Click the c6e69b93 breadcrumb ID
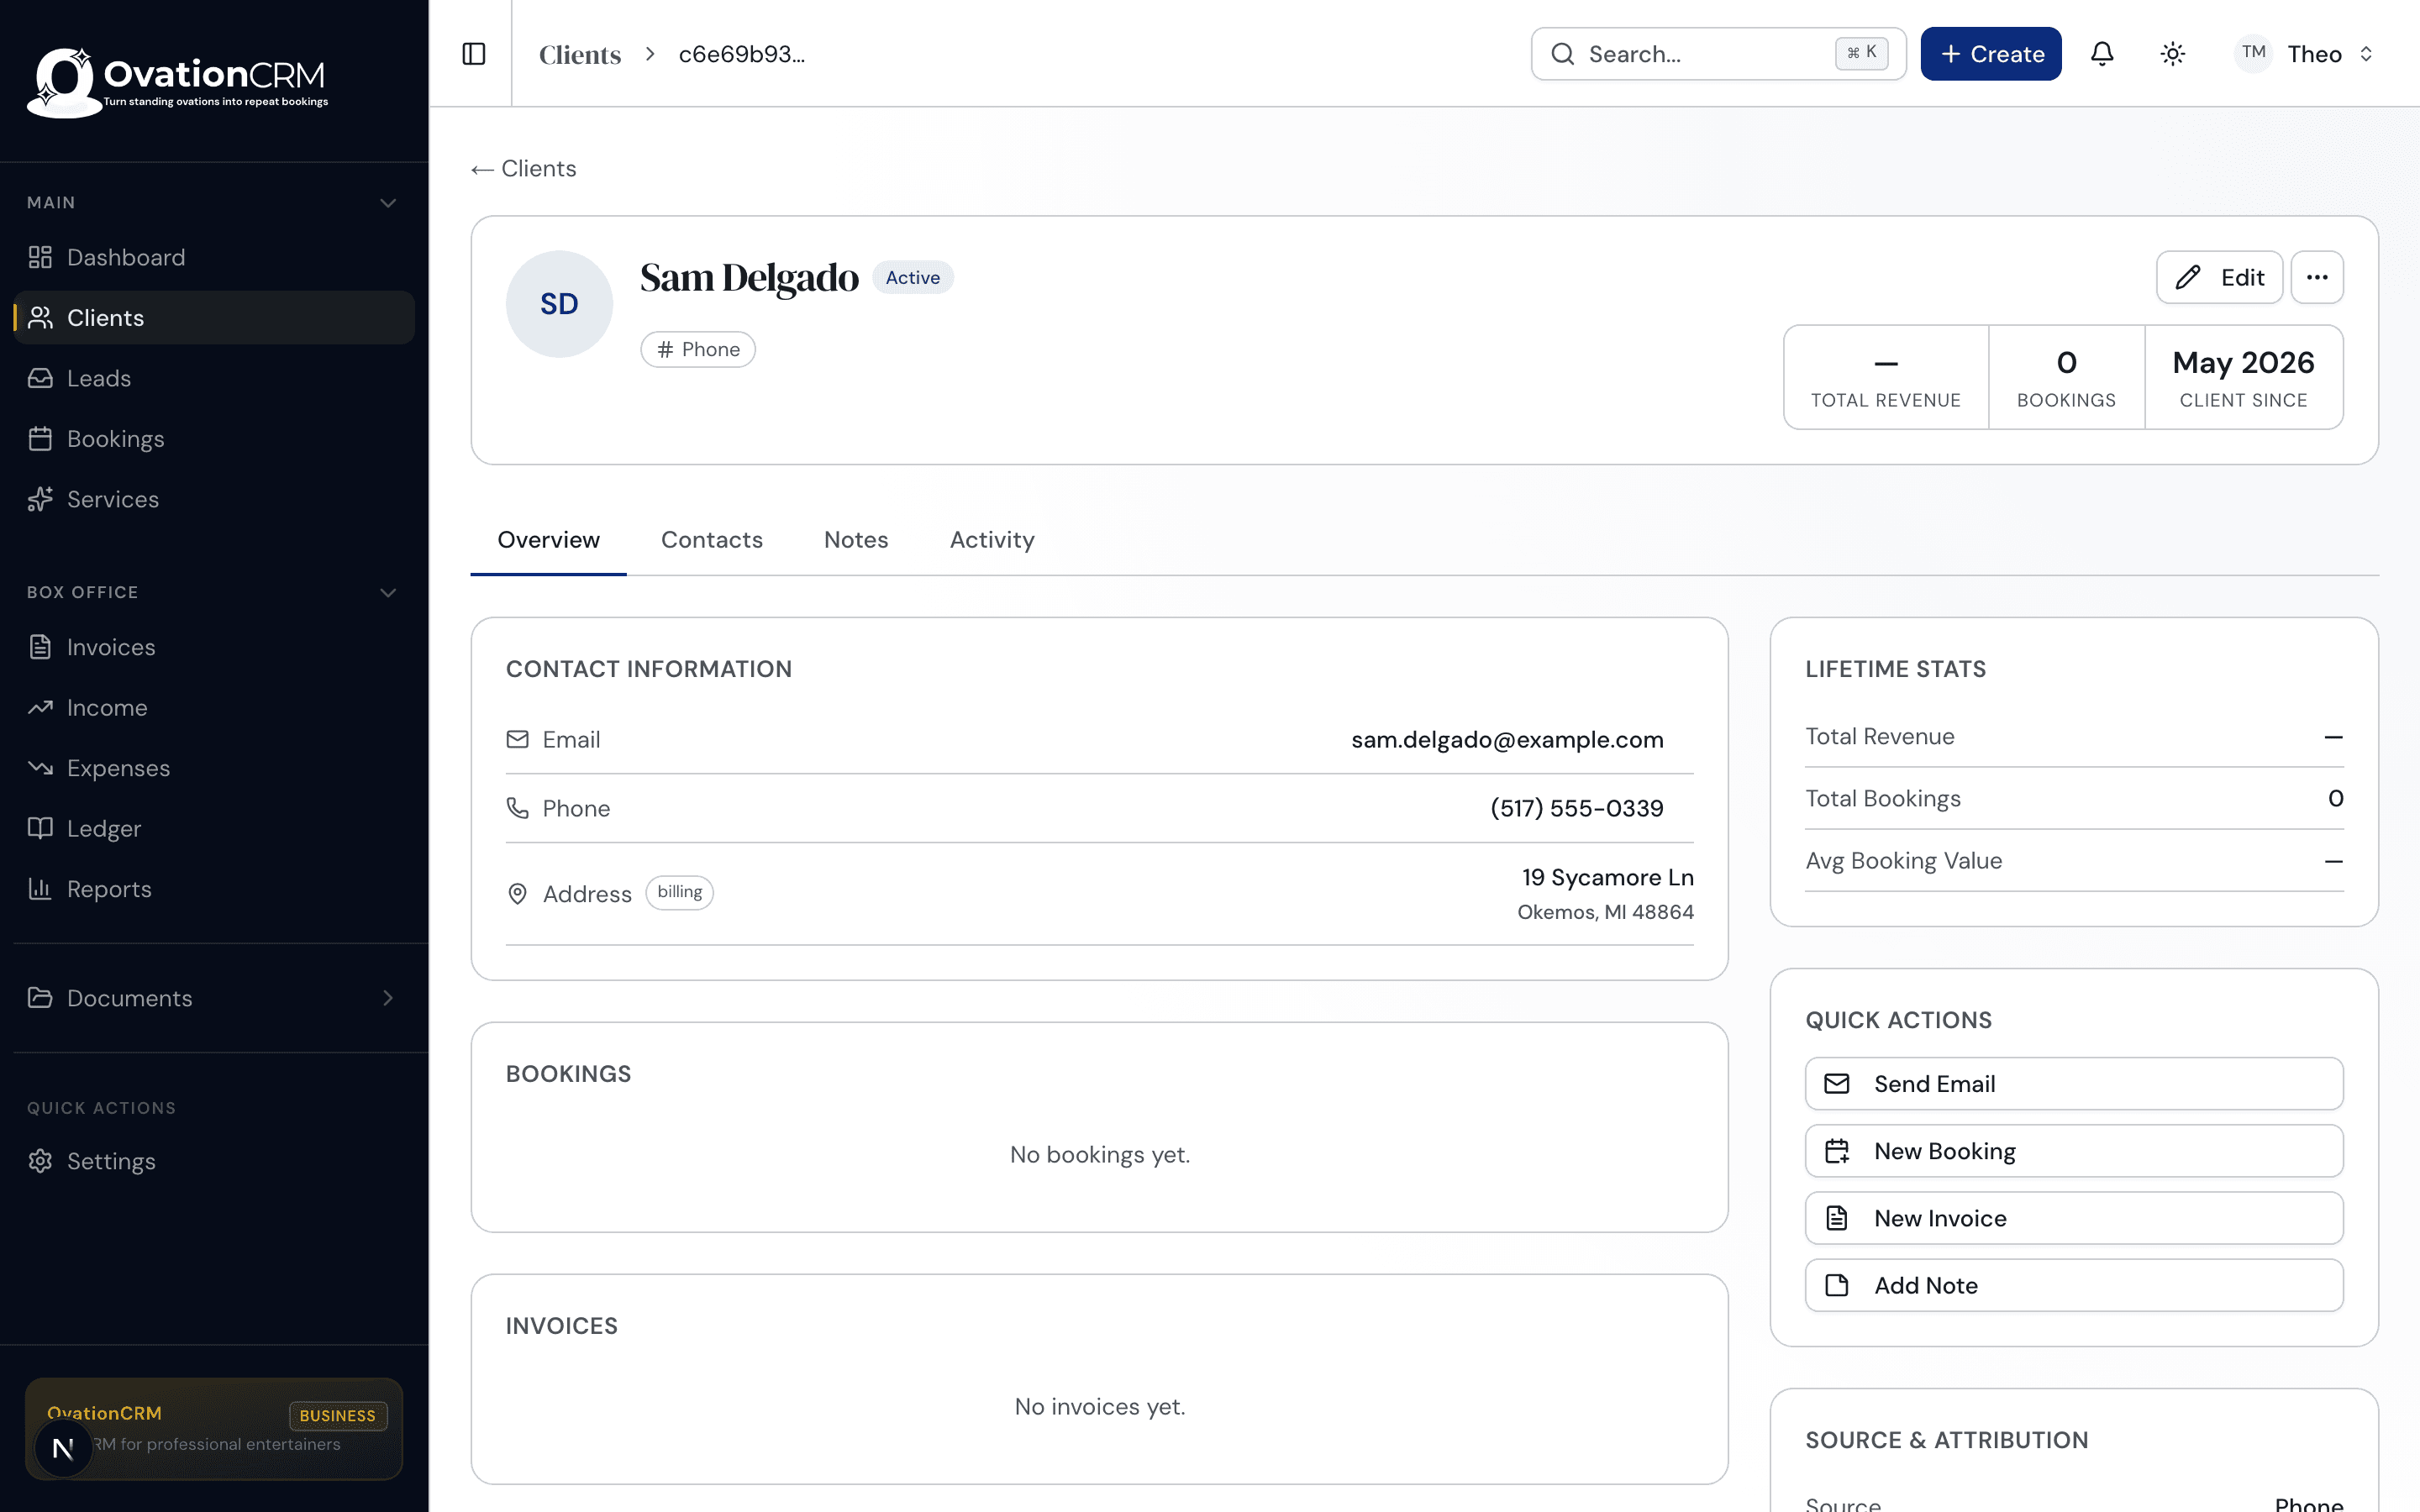The height and width of the screenshot is (1512, 2420). pyautogui.click(x=742, y=54)
